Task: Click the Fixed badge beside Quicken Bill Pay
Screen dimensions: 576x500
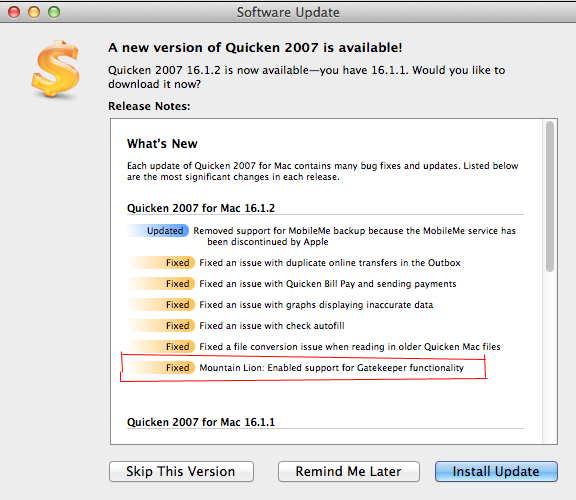Action: pos(161,284)
